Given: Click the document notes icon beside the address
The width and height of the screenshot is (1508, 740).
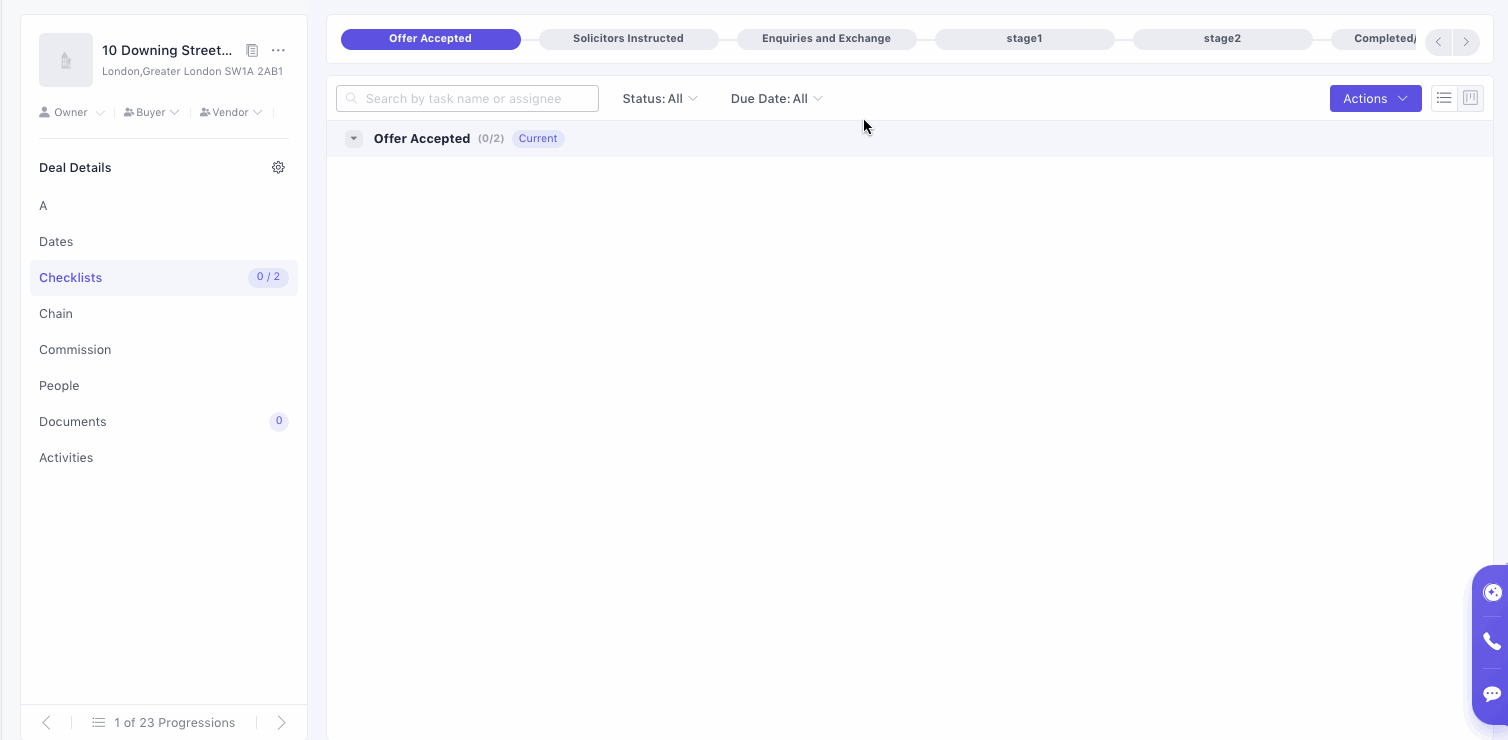Looking at the screenshot, I should 252,51.
